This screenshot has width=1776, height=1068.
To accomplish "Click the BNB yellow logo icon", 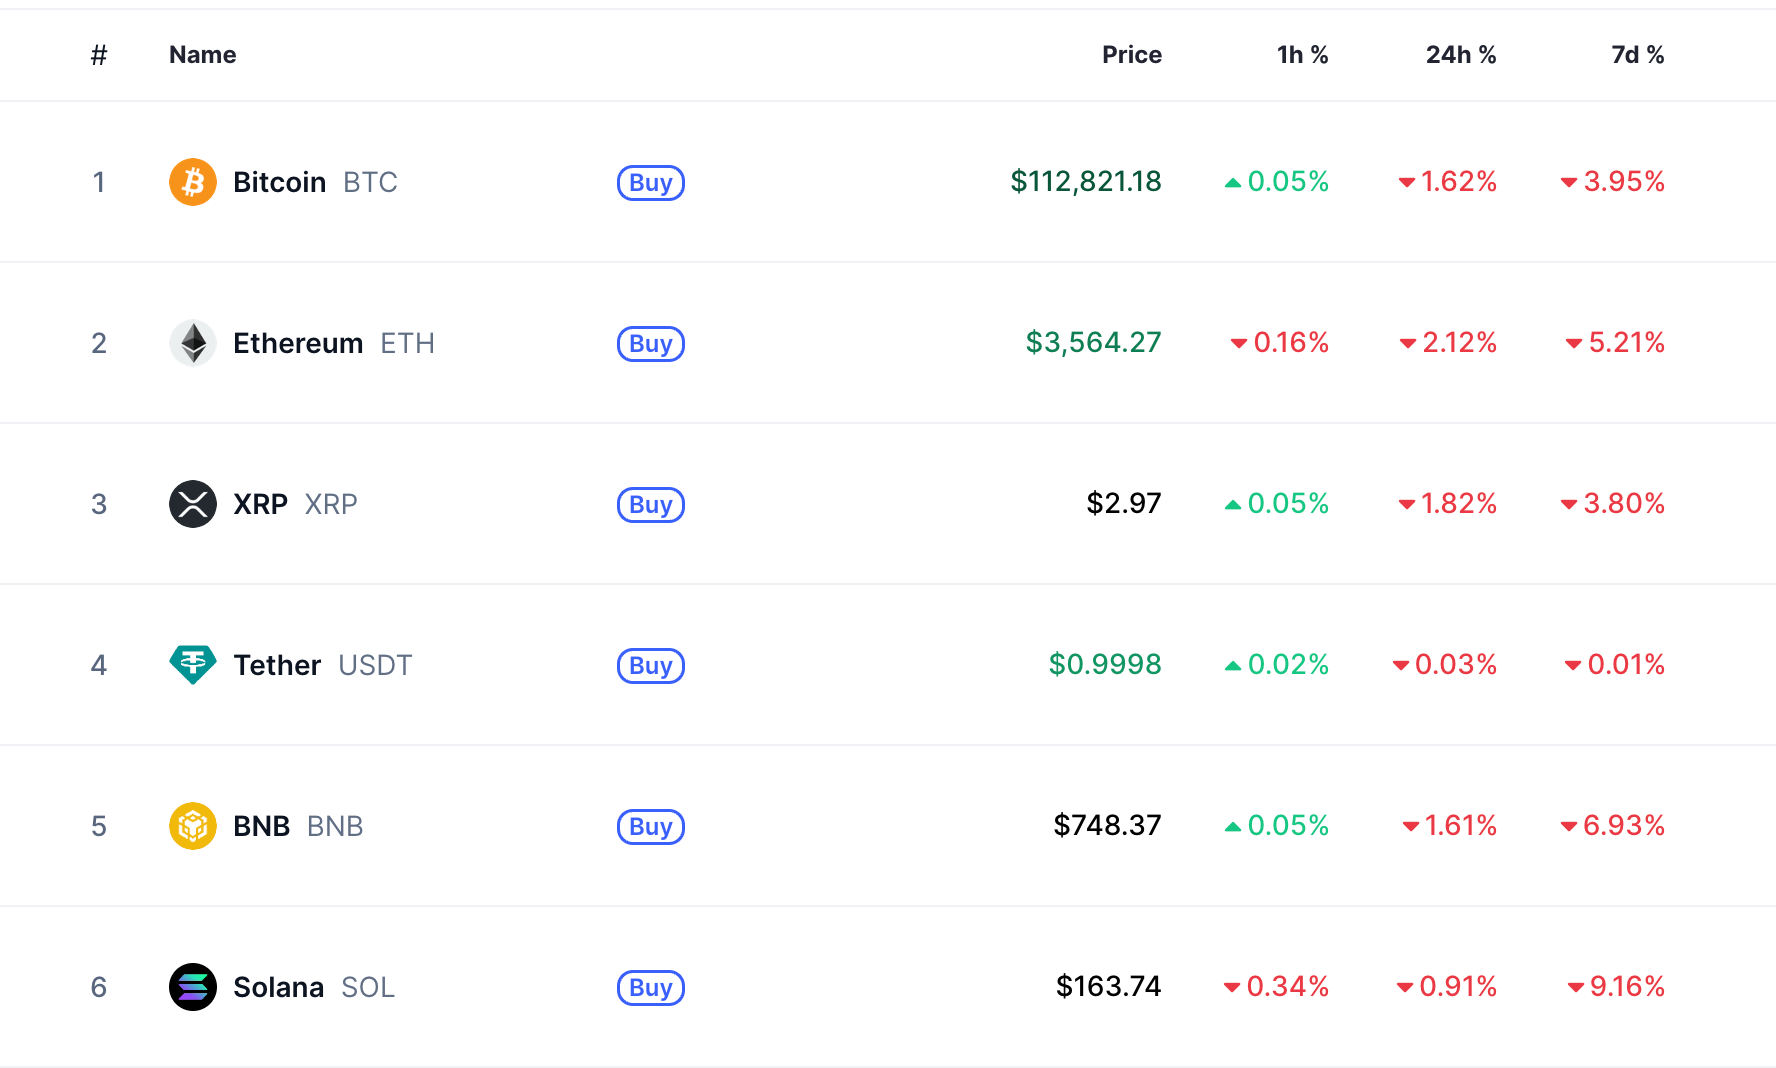I will tap(193, 826).
